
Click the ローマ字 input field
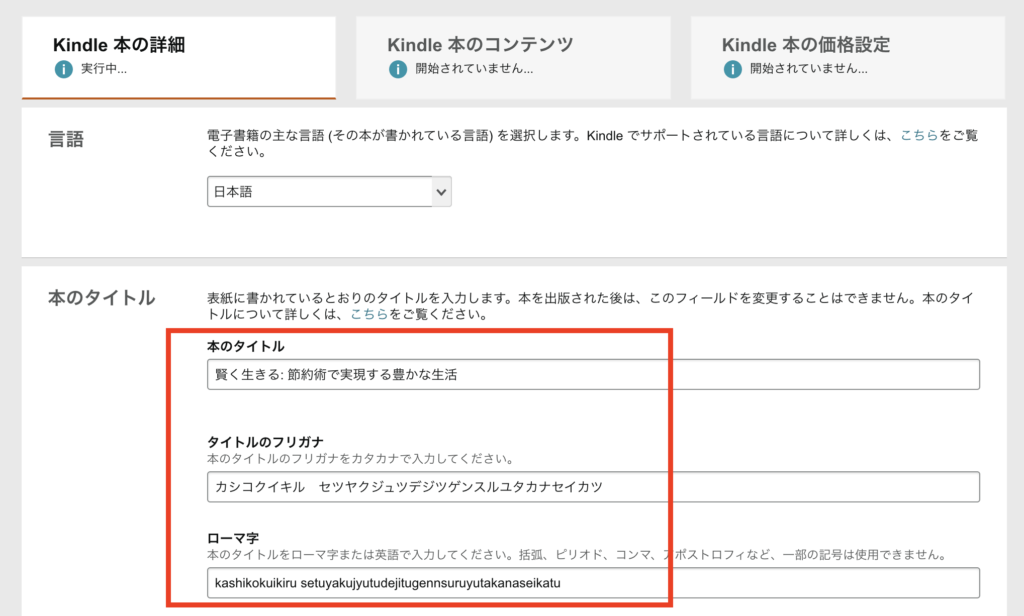tap(593, 583)
